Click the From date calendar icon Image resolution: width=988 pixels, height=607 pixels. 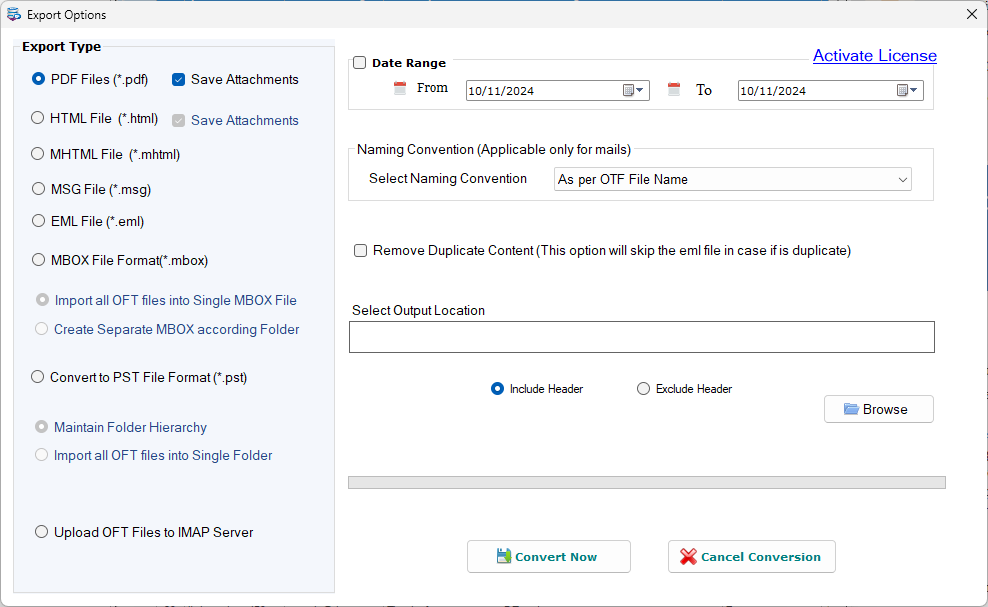point(399,88)
